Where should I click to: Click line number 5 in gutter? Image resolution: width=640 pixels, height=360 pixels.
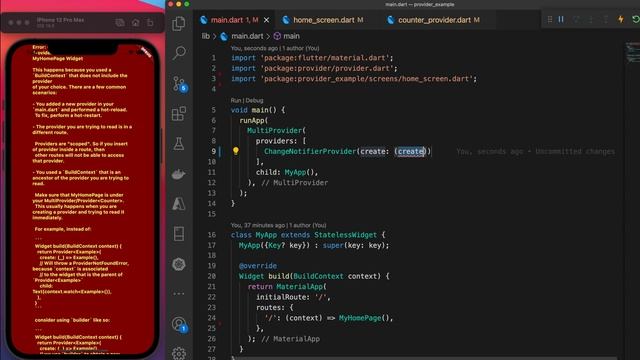coord(213,110)
